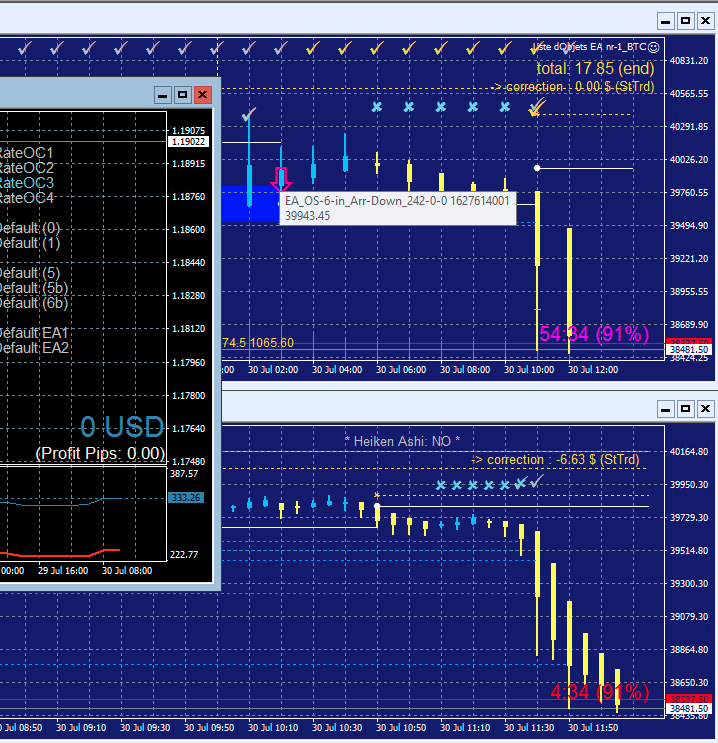Click the 1.19022 current price tag
718x743 pixels.
[189, 142]
